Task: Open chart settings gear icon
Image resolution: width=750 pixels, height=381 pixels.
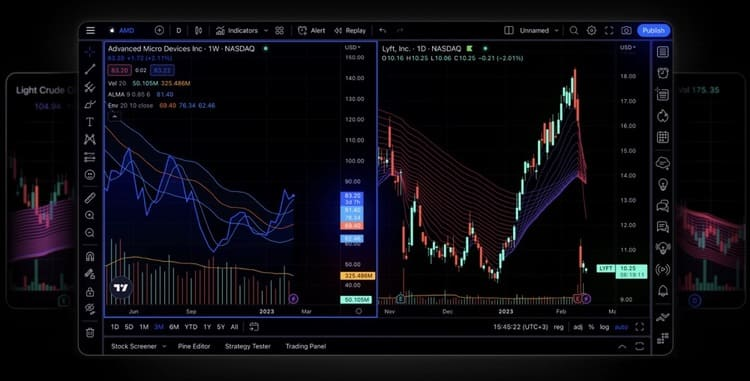Action: (x=592, y=31)
